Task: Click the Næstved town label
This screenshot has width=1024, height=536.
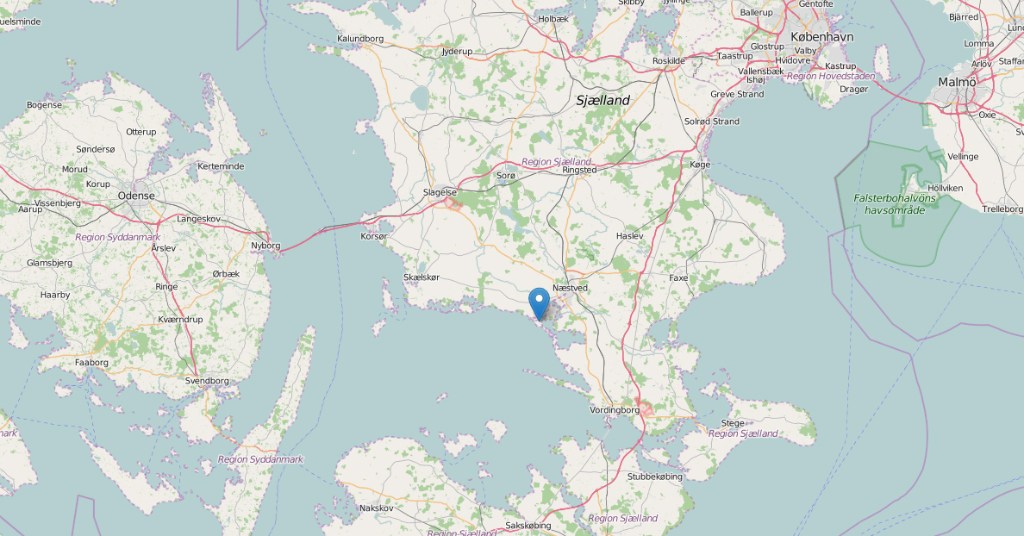Action: coord(570,288)
